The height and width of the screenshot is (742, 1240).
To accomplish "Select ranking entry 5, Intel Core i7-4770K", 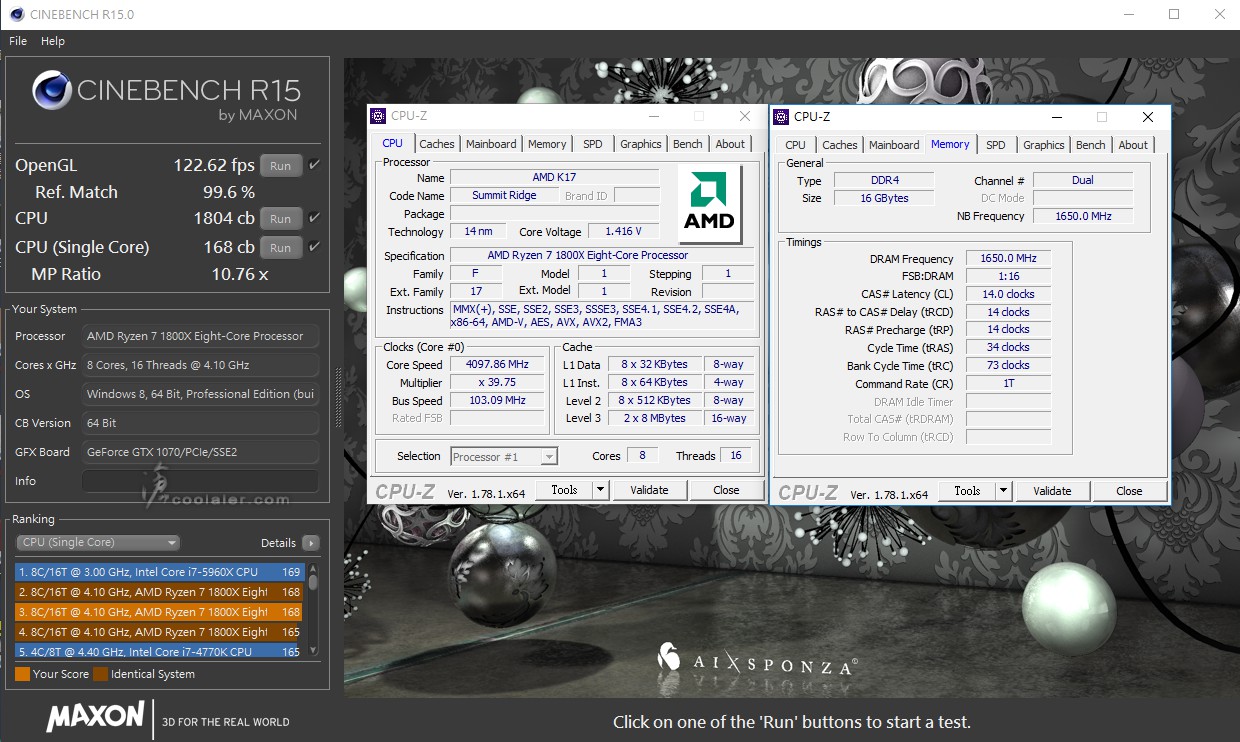I will click(x=160, y=651).
